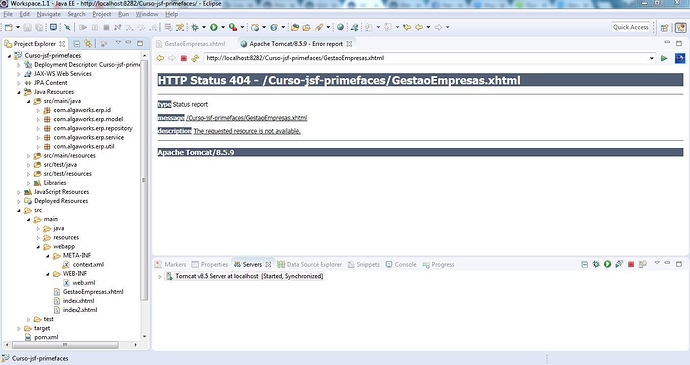This screenshot has width=690, height=365.
Task: Open the Navigate menu
Action: (x=49, y=14)
